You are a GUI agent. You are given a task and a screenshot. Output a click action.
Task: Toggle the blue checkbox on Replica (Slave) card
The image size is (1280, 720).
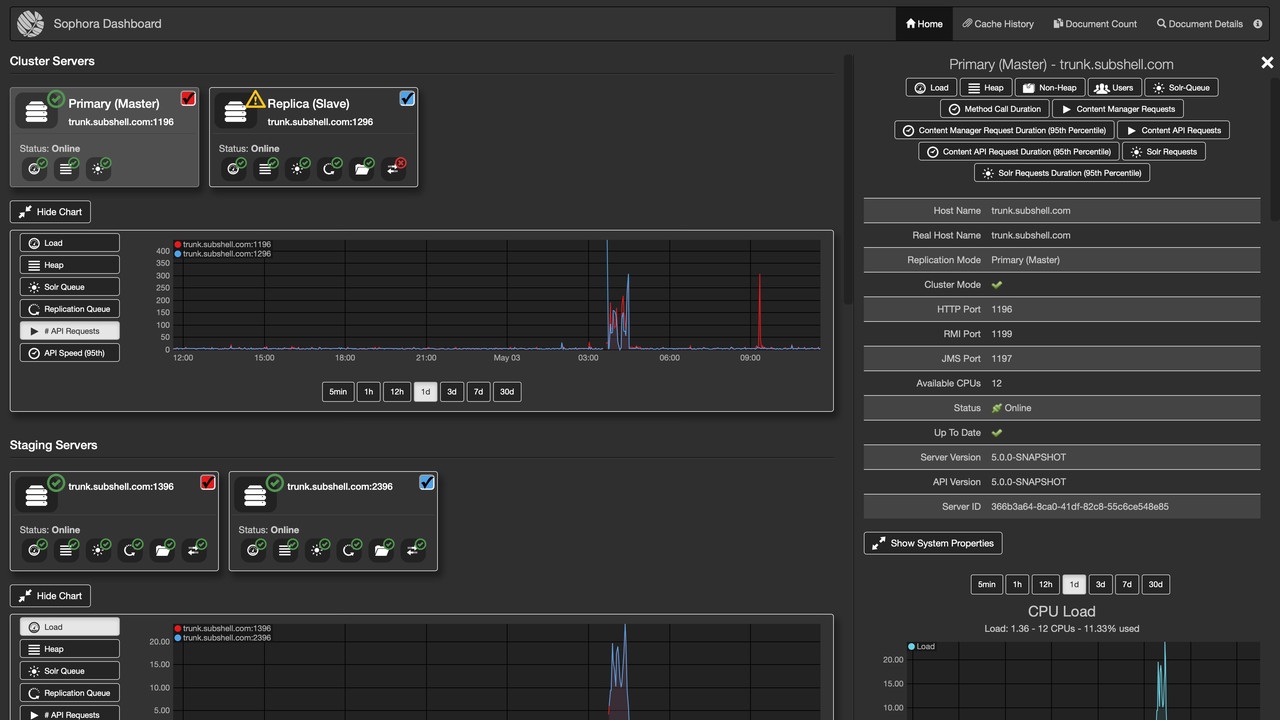[407, 98]
